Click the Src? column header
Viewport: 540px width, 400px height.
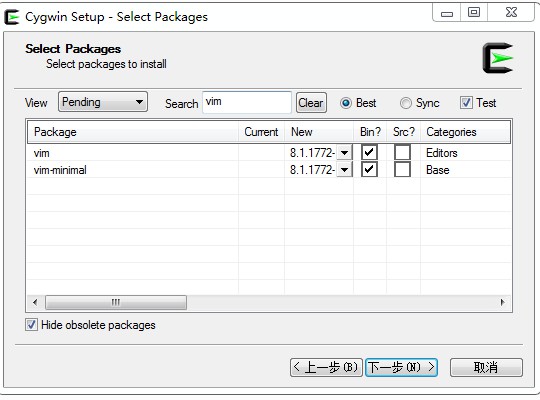point(403,132)
